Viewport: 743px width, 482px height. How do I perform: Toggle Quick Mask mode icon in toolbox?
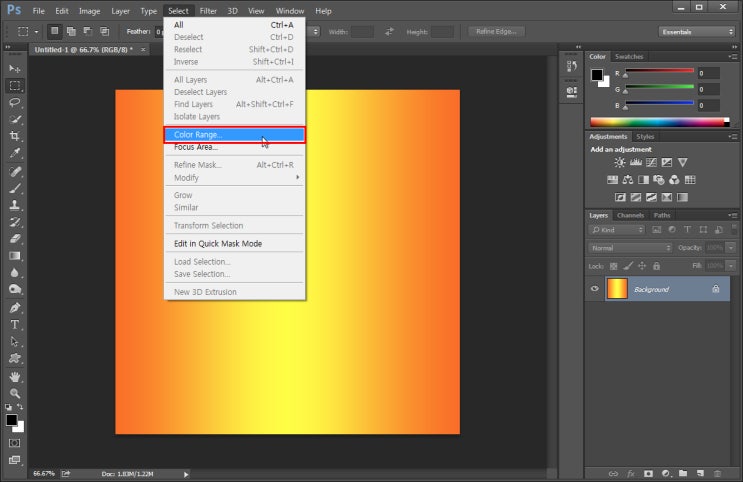tap(15, 443)
